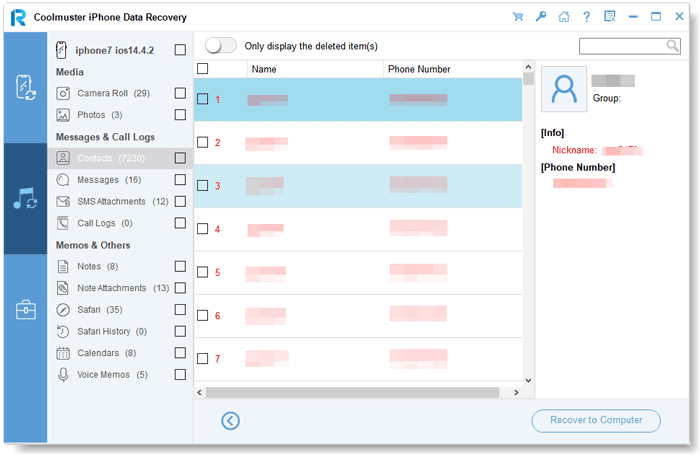700x456 pixels.
Task: Check the Call Logs checkbox
Action: 180,223
